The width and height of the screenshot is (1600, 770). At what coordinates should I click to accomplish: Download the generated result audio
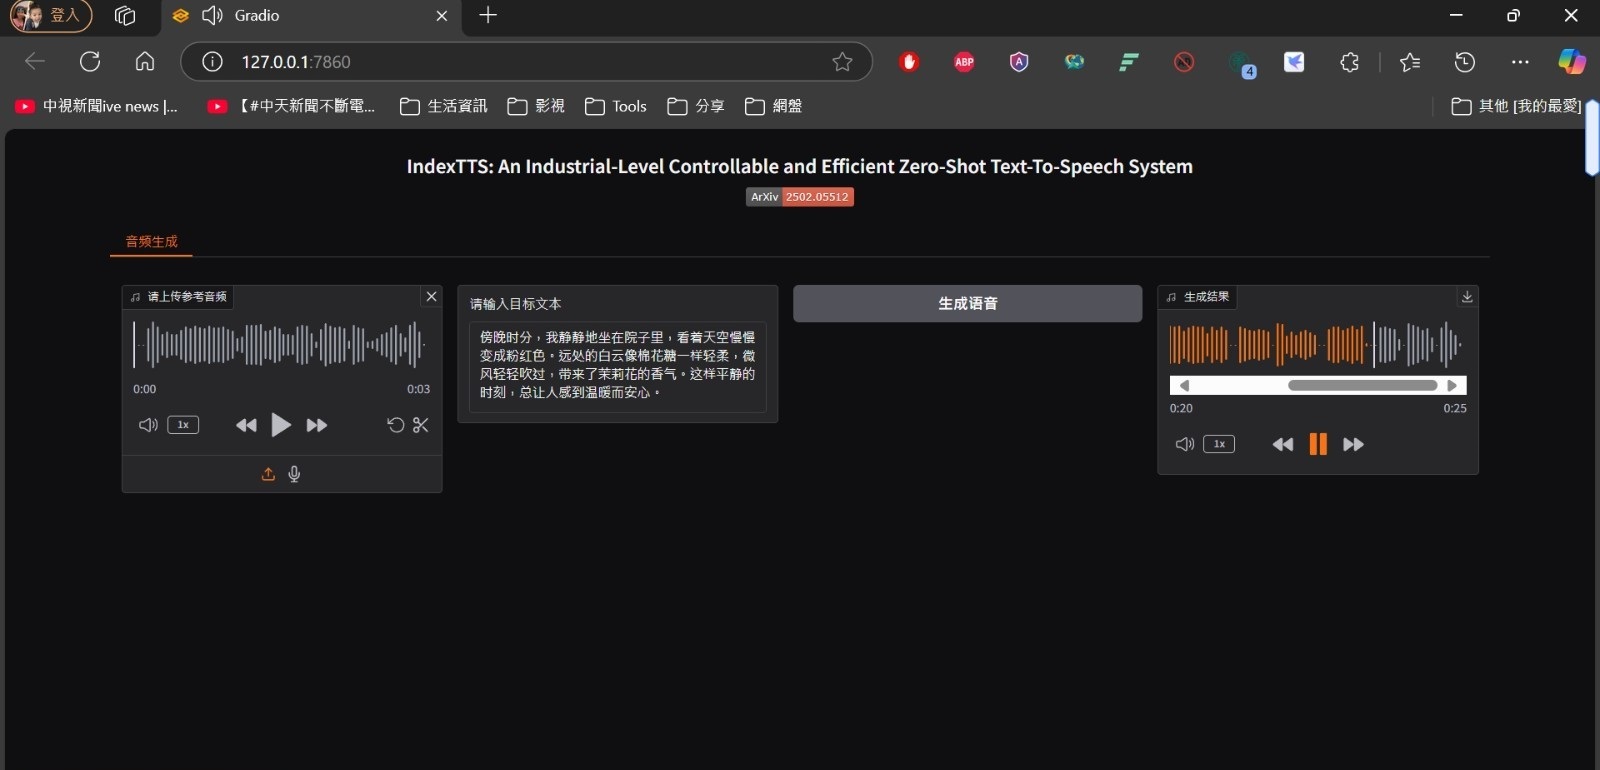(1467, 297)
